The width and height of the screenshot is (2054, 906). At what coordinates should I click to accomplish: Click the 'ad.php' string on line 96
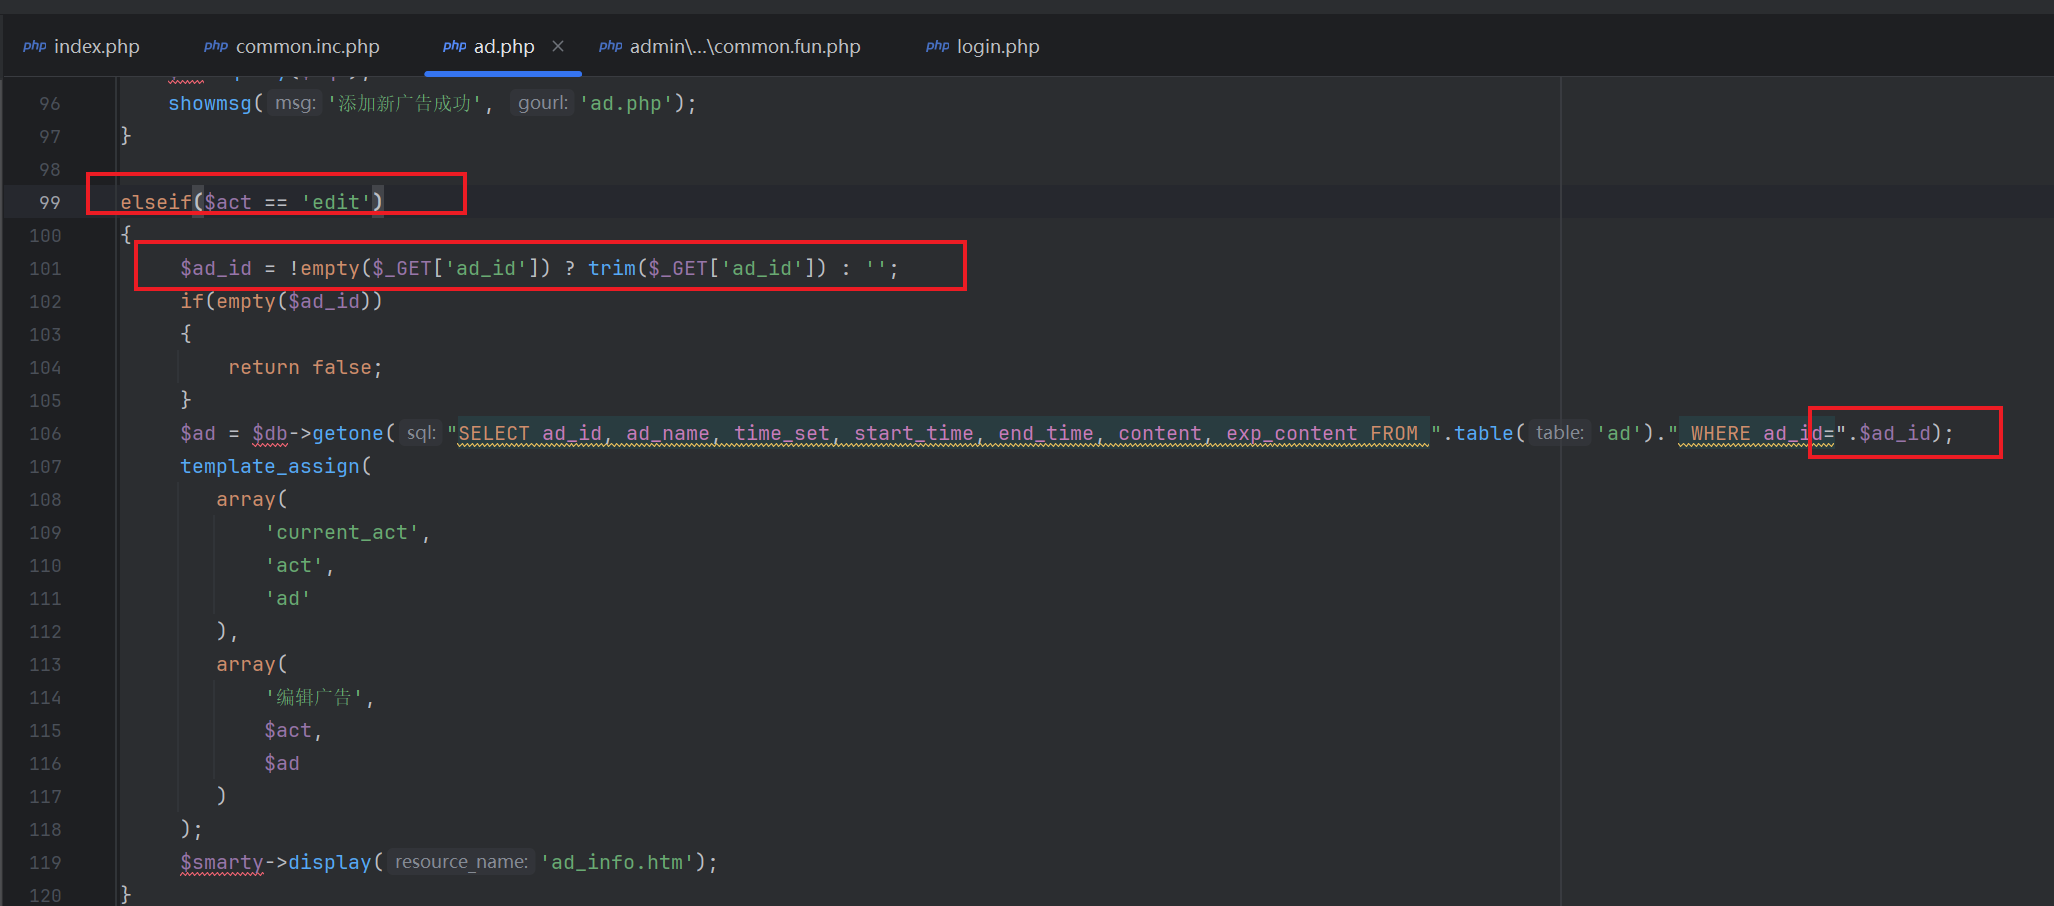point(626,103)
